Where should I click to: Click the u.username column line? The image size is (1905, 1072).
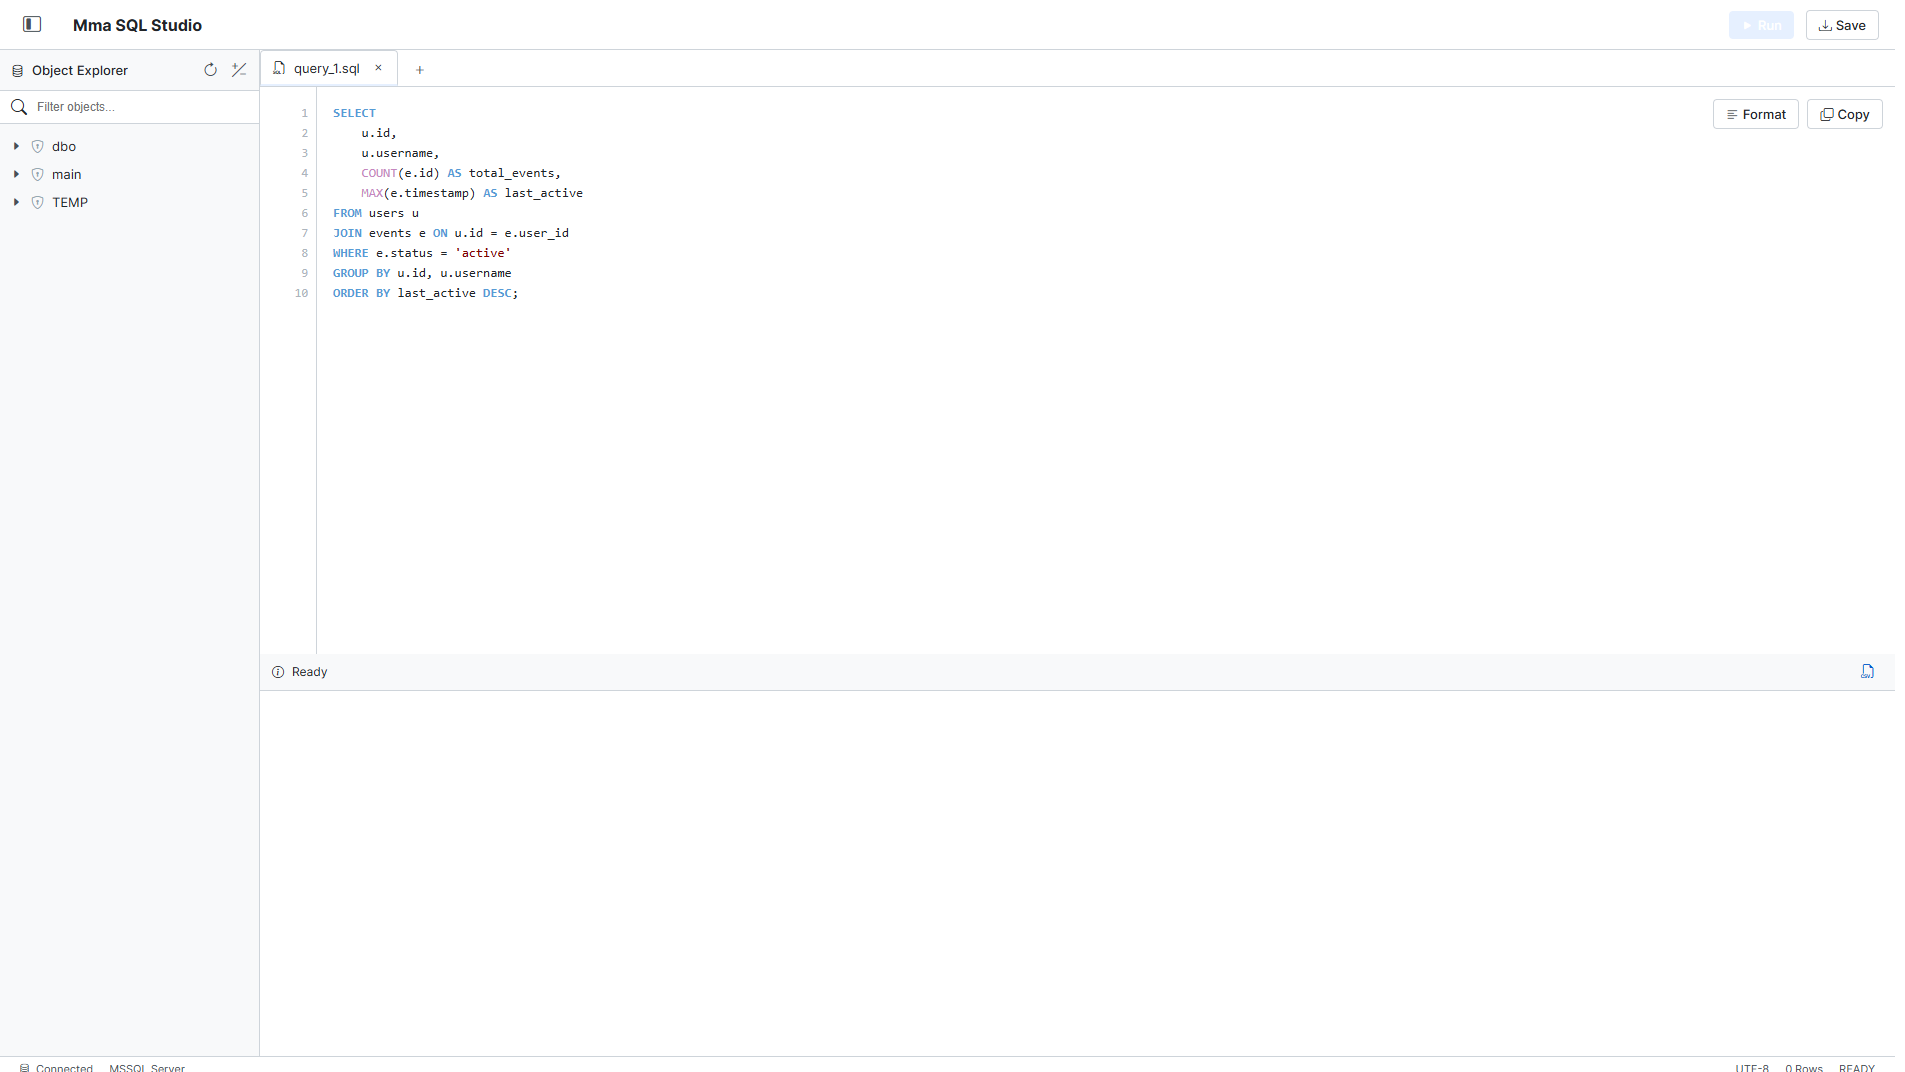pos(400,153)
